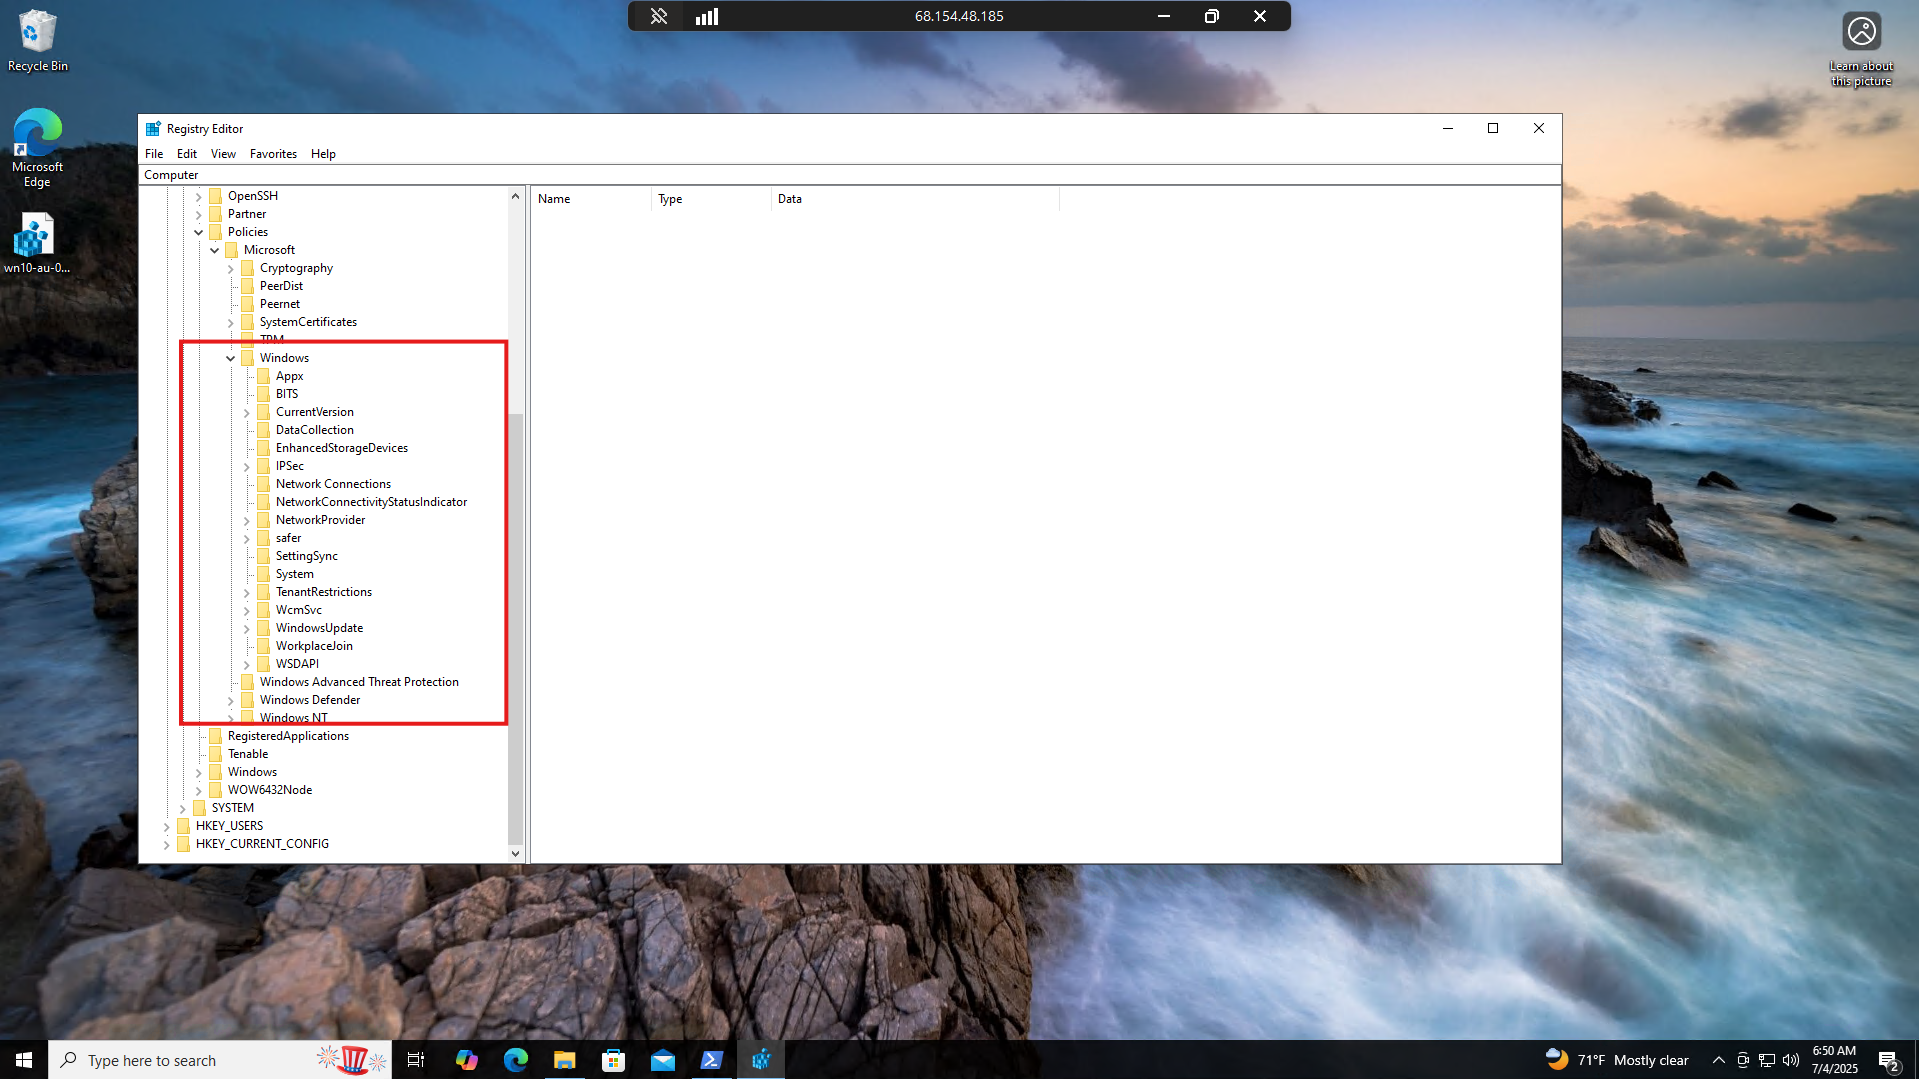Open the Edit menu
This screenshot has width=1919, height=1079.
pos(186,154)
